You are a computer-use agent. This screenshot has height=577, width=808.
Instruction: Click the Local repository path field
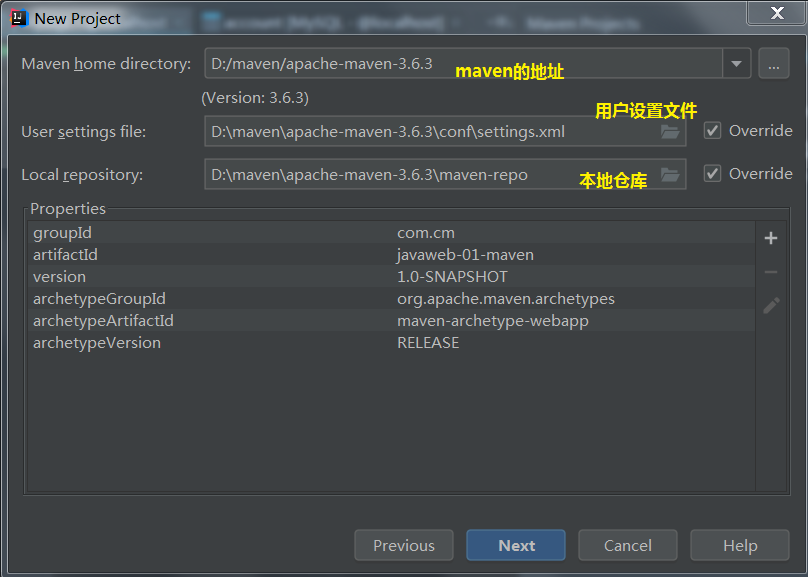coord(445,175)
